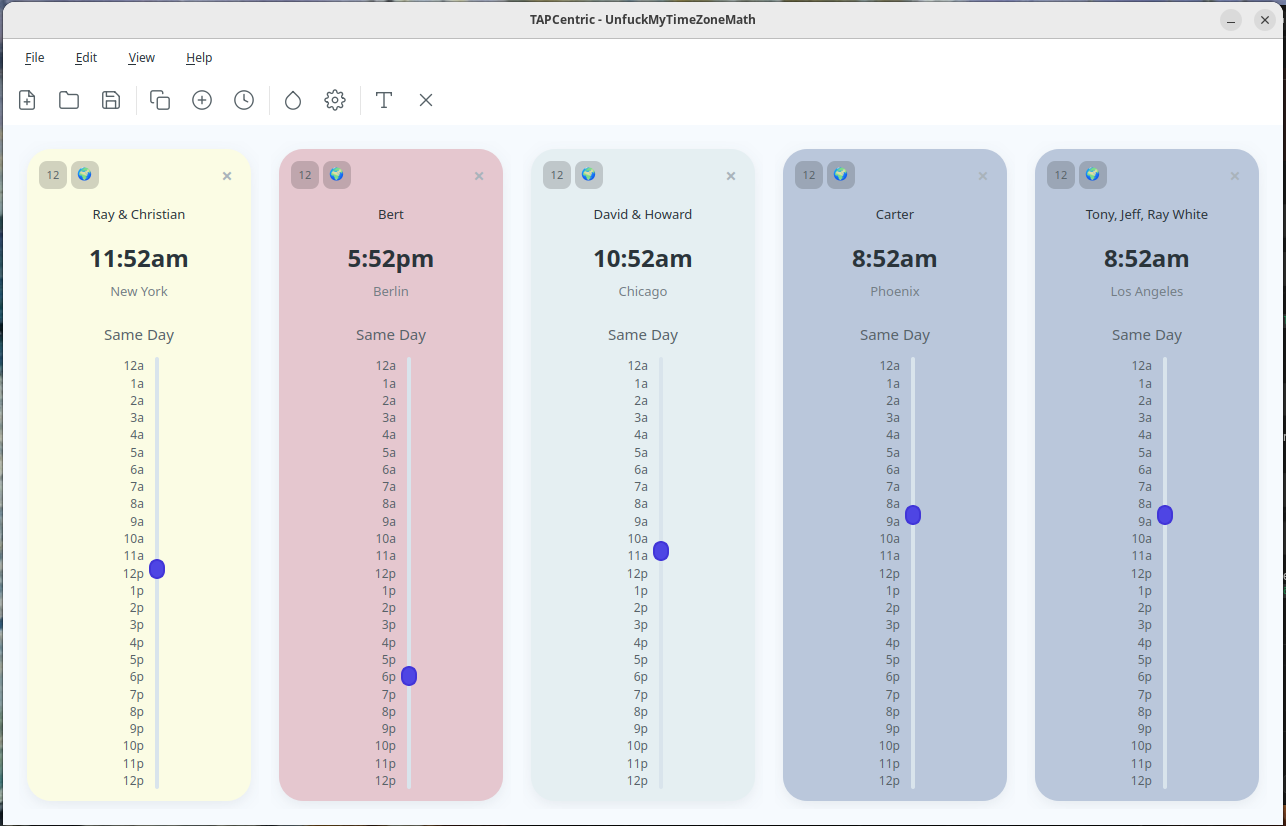This screenshot has height=826, width=1286.
Task: Click the X icon in toolbar
Action: (x=426, y=100)
